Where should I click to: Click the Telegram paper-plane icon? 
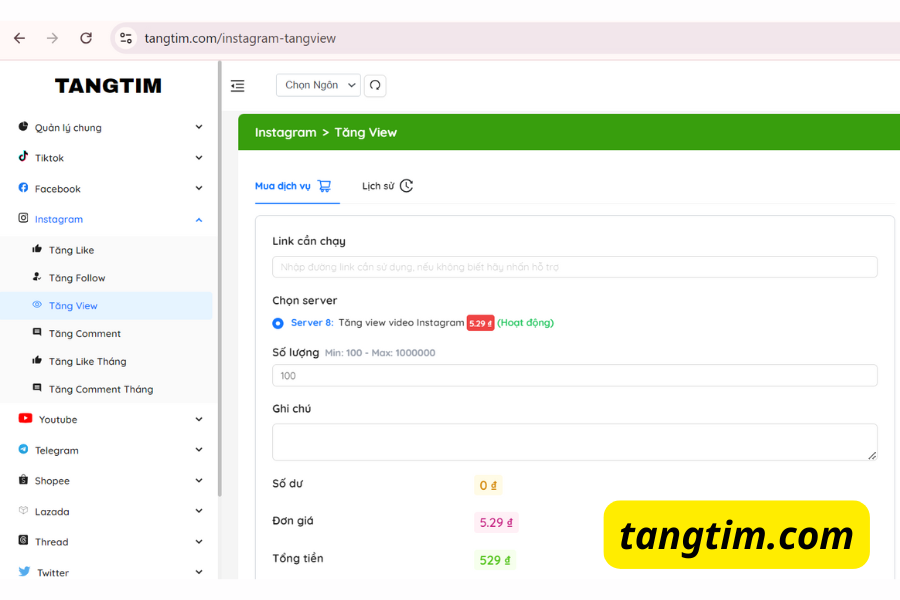coord(22,450)
